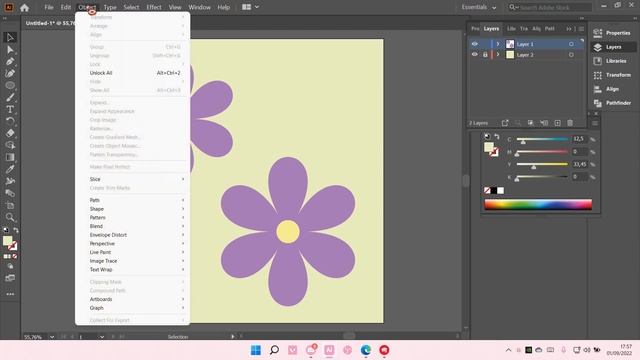640x360 pixels.
Task: Select the Eraser tool
Action: click(x=10, y=133)
